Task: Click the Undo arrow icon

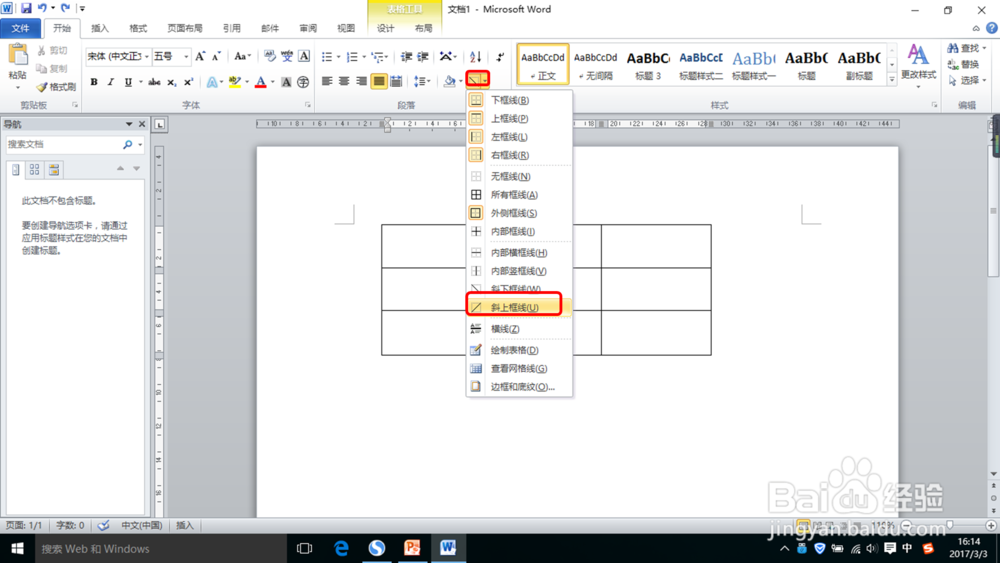Action: tap(42, 8)
